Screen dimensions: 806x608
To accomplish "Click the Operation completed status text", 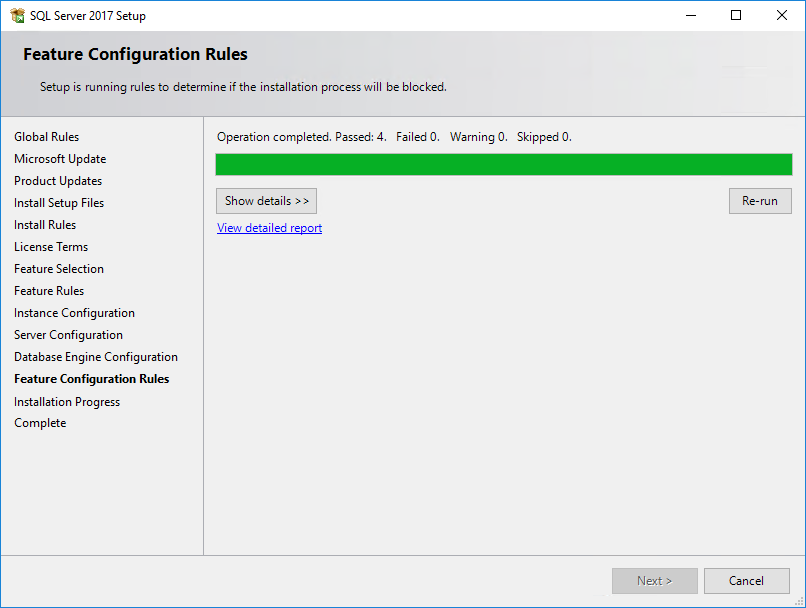I will [394, 137].
